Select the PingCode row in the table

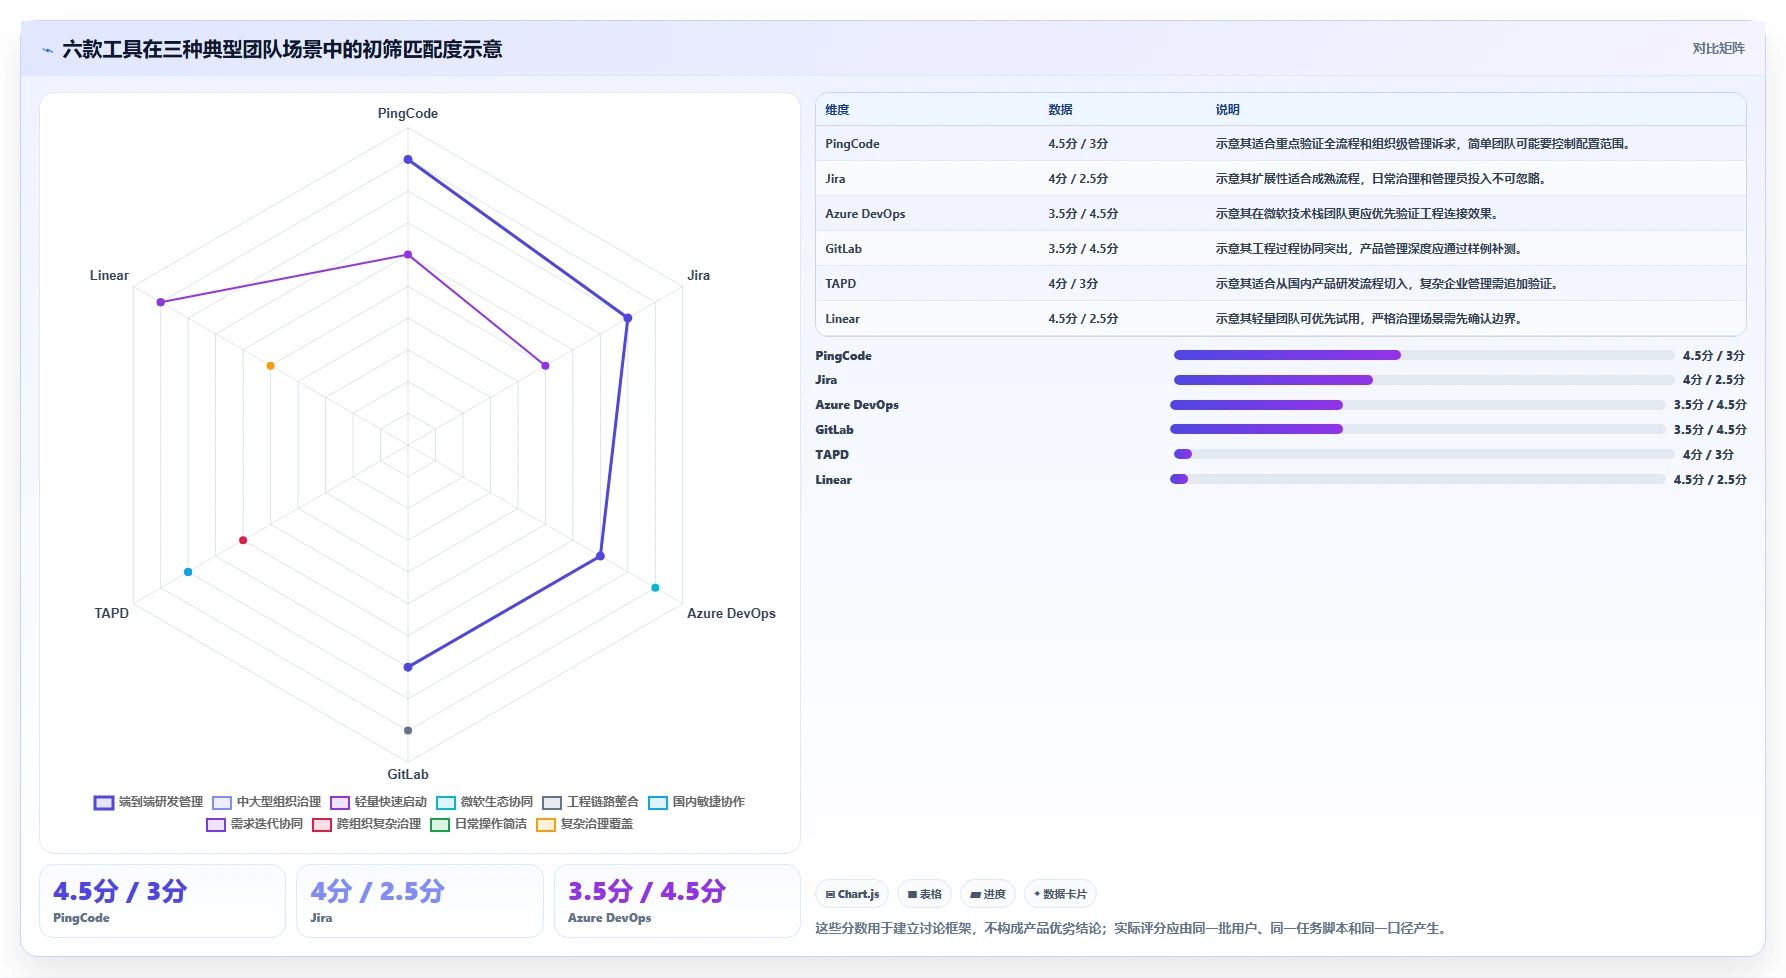pyautogui.click(x=1281, y=143)
